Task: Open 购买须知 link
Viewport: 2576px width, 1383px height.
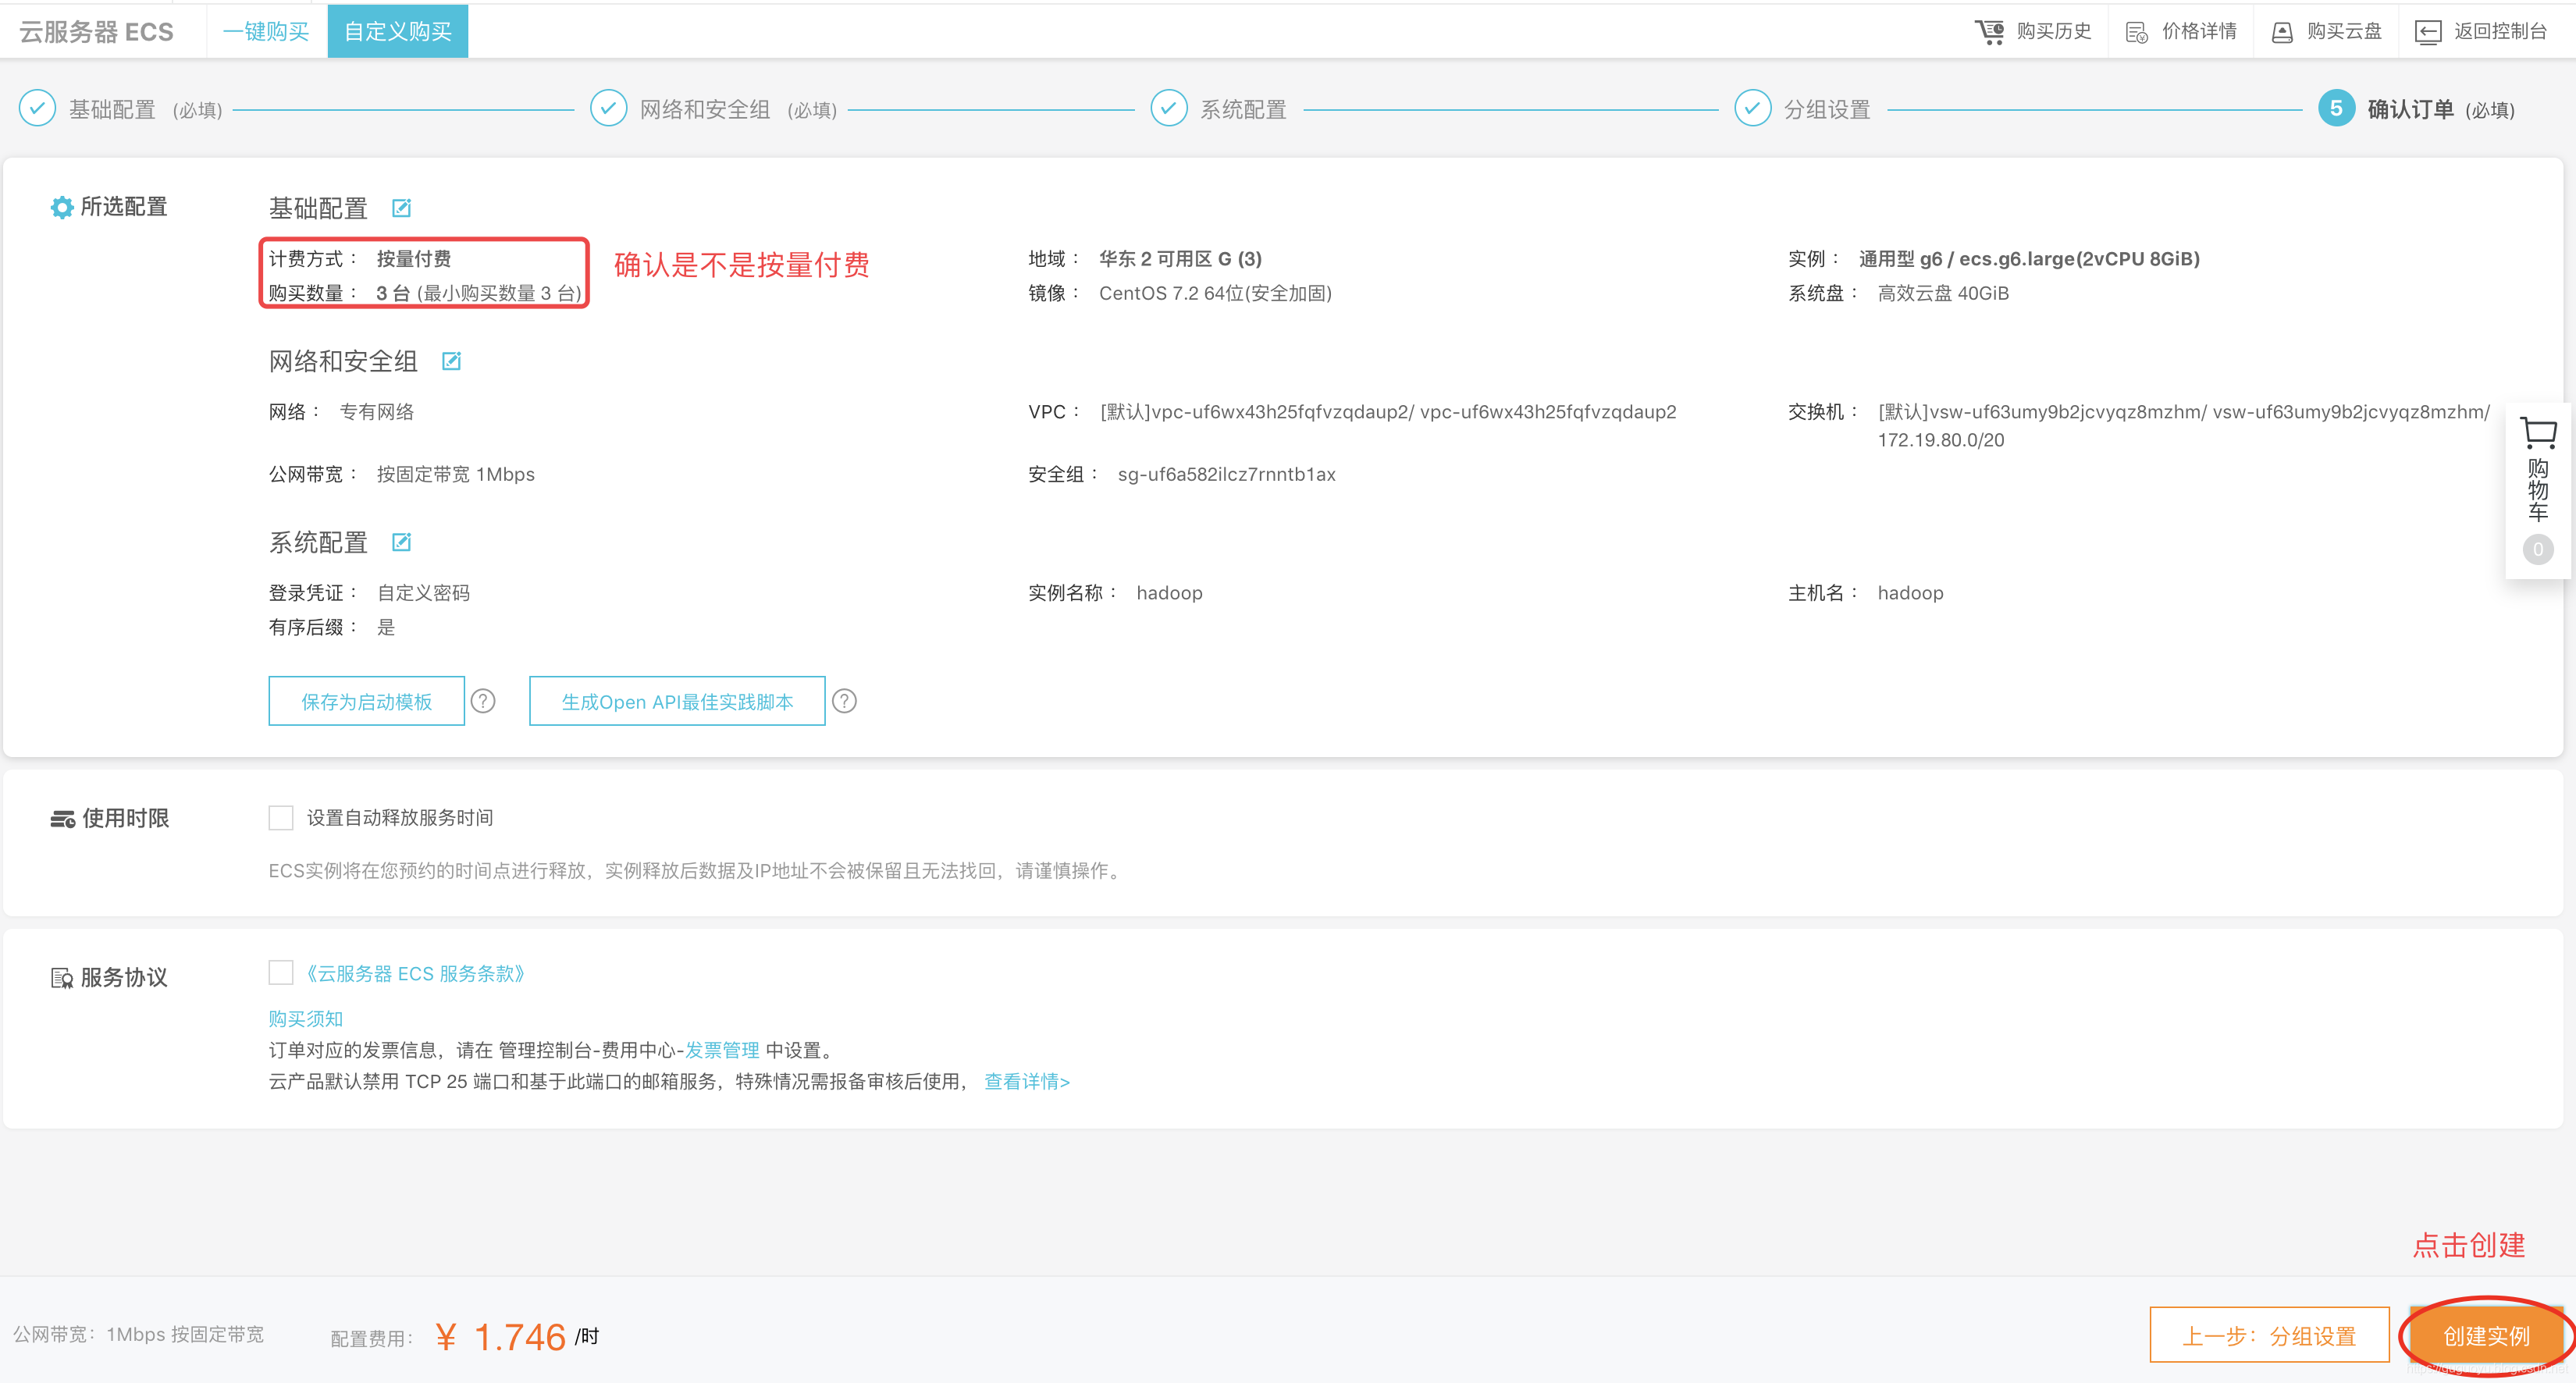Action: (305, 1018)
